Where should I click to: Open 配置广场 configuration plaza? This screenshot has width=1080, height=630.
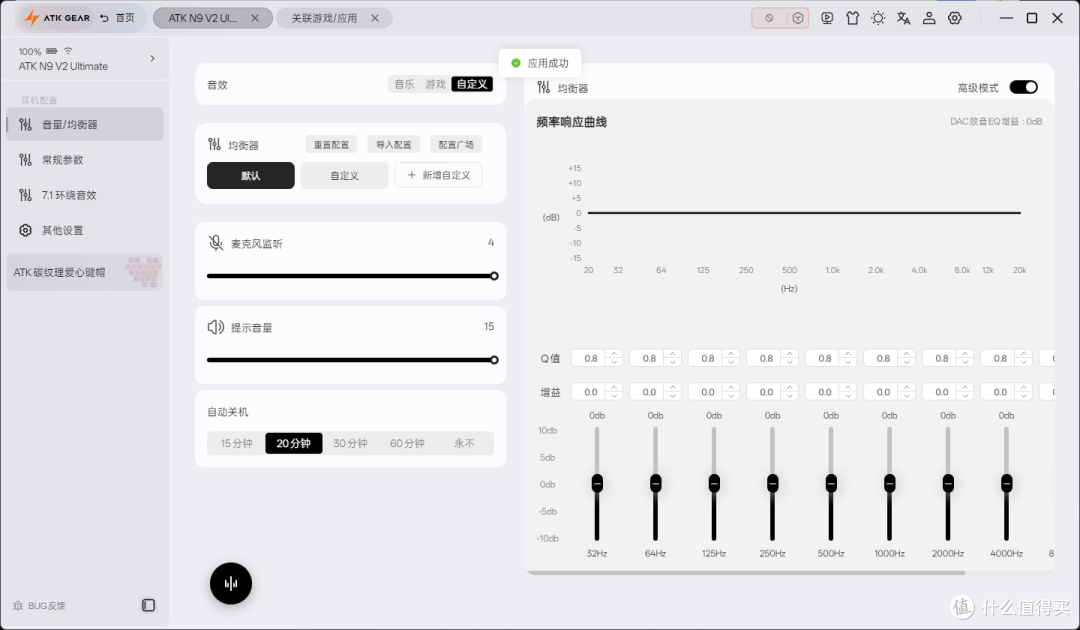click(456, 145)
